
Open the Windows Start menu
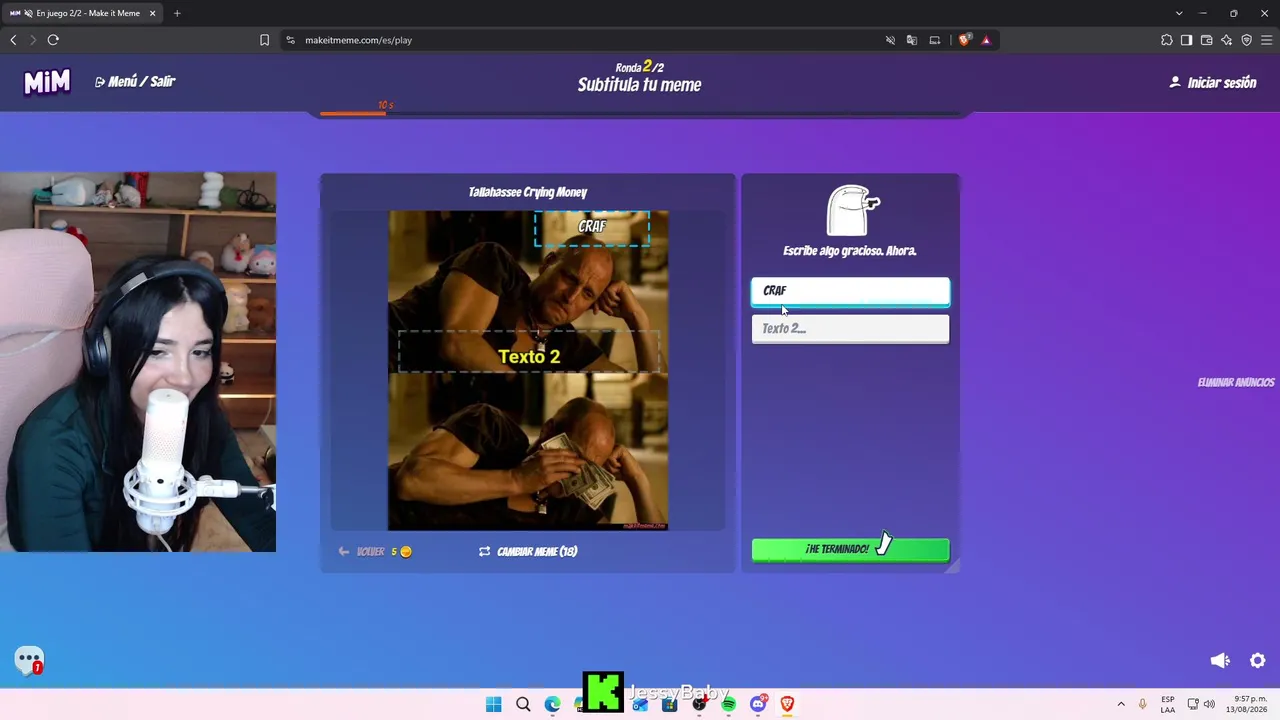493,704
